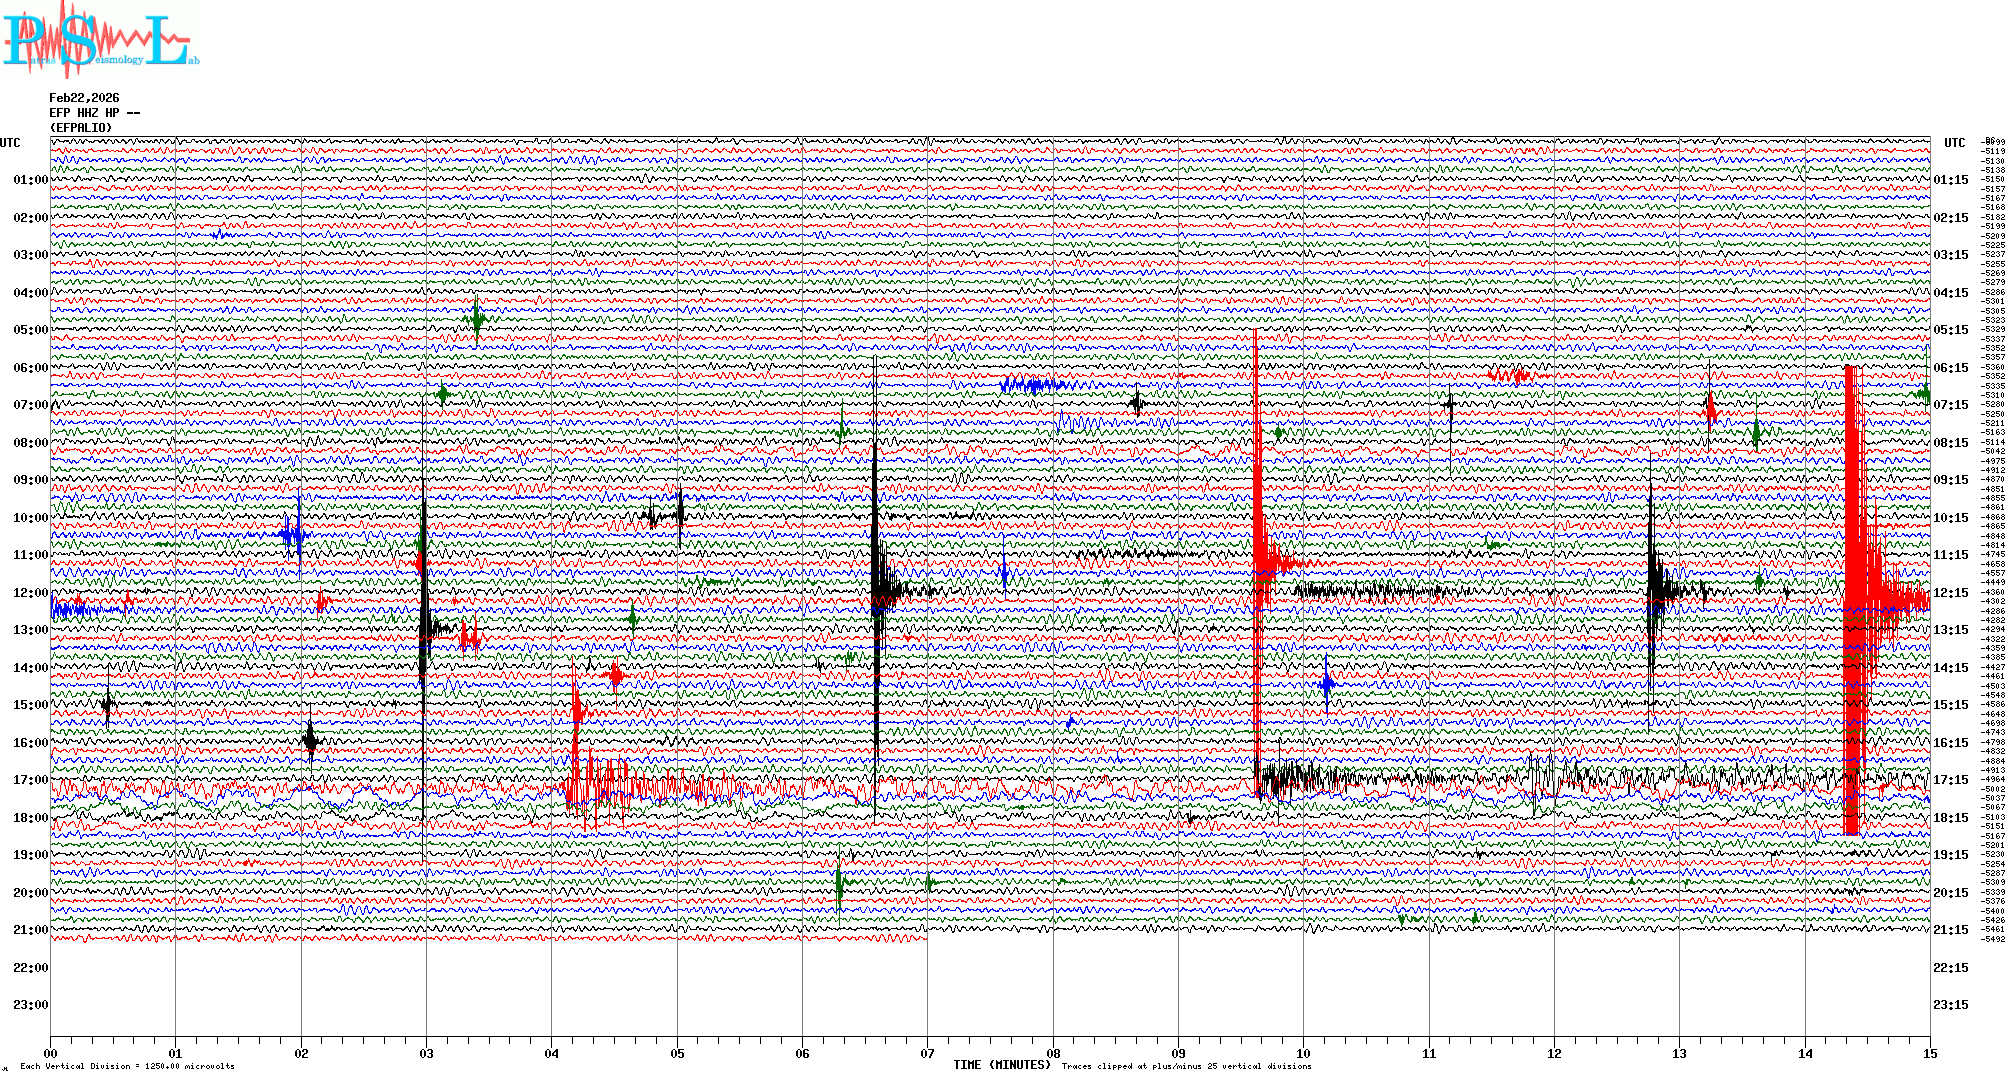
Task: Click the 07 minute tick on bottom axis
Action: pyautogui.click(x=927, y=1053)
